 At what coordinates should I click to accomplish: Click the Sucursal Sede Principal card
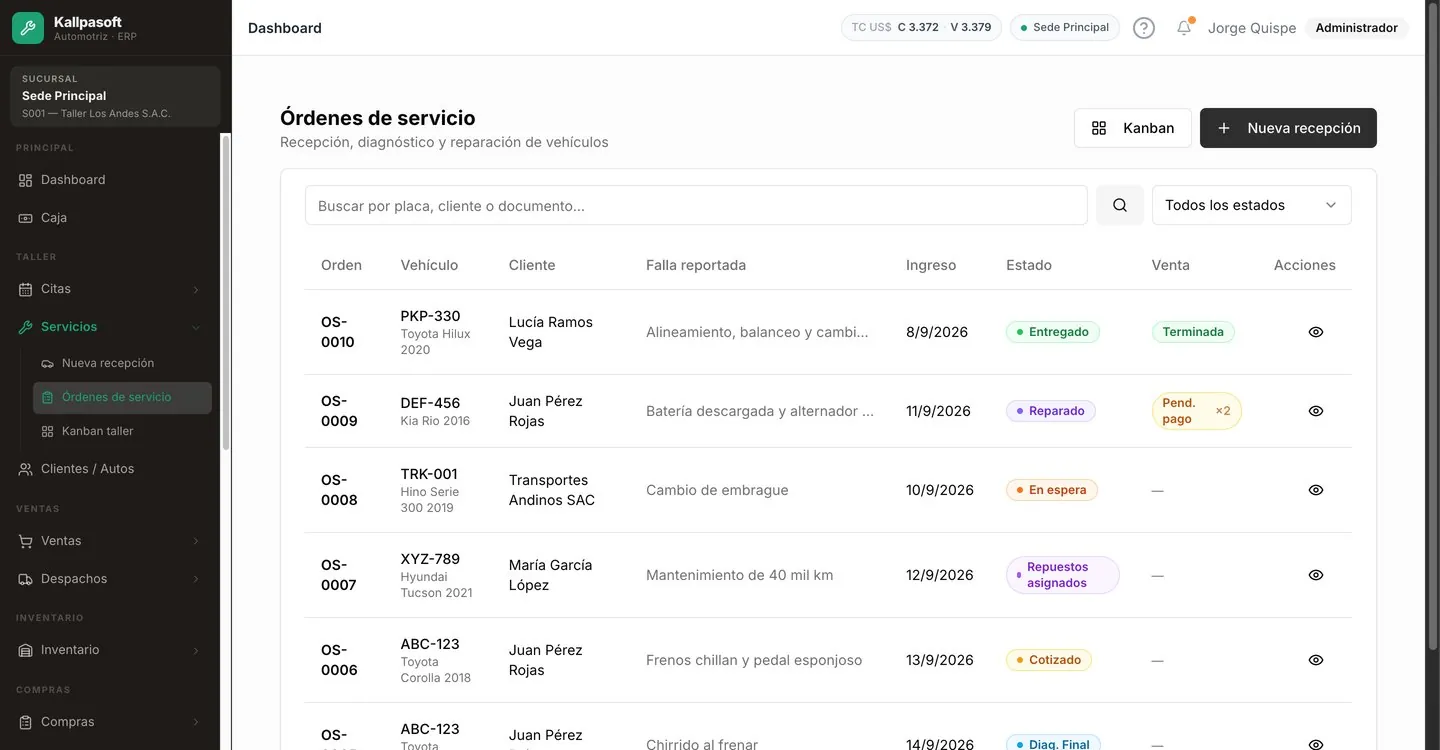coord(115,96)
